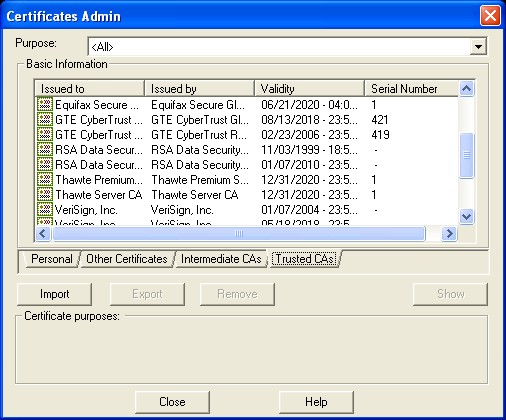506x420 pixels.
Task: Click Issued by value GTE CyberTrust R...
Action: [199, 135]
